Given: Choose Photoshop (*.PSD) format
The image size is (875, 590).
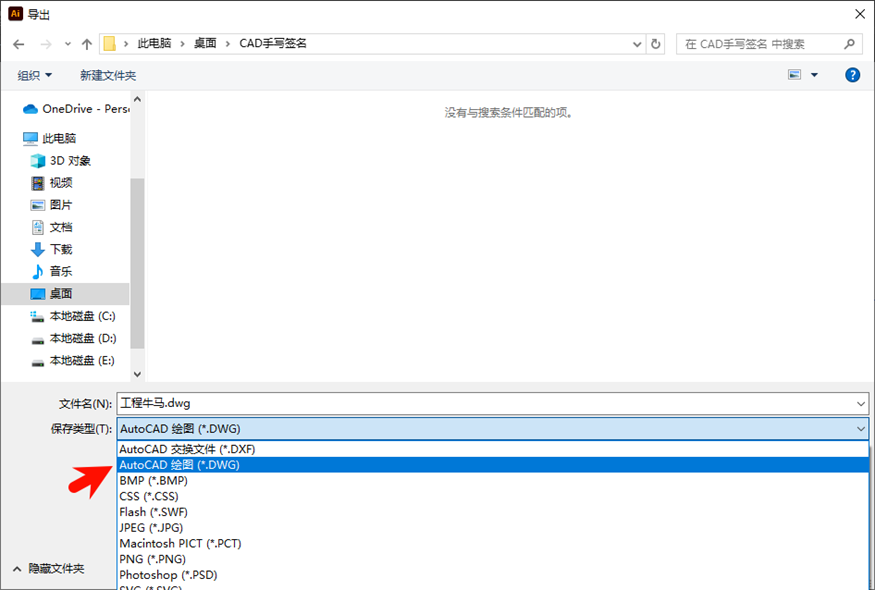Looking at the screenshot, I should 493,574.
